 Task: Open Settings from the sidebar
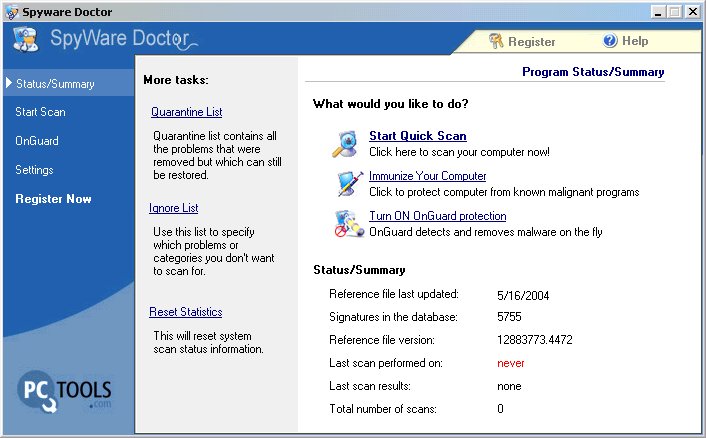(34, 170)
